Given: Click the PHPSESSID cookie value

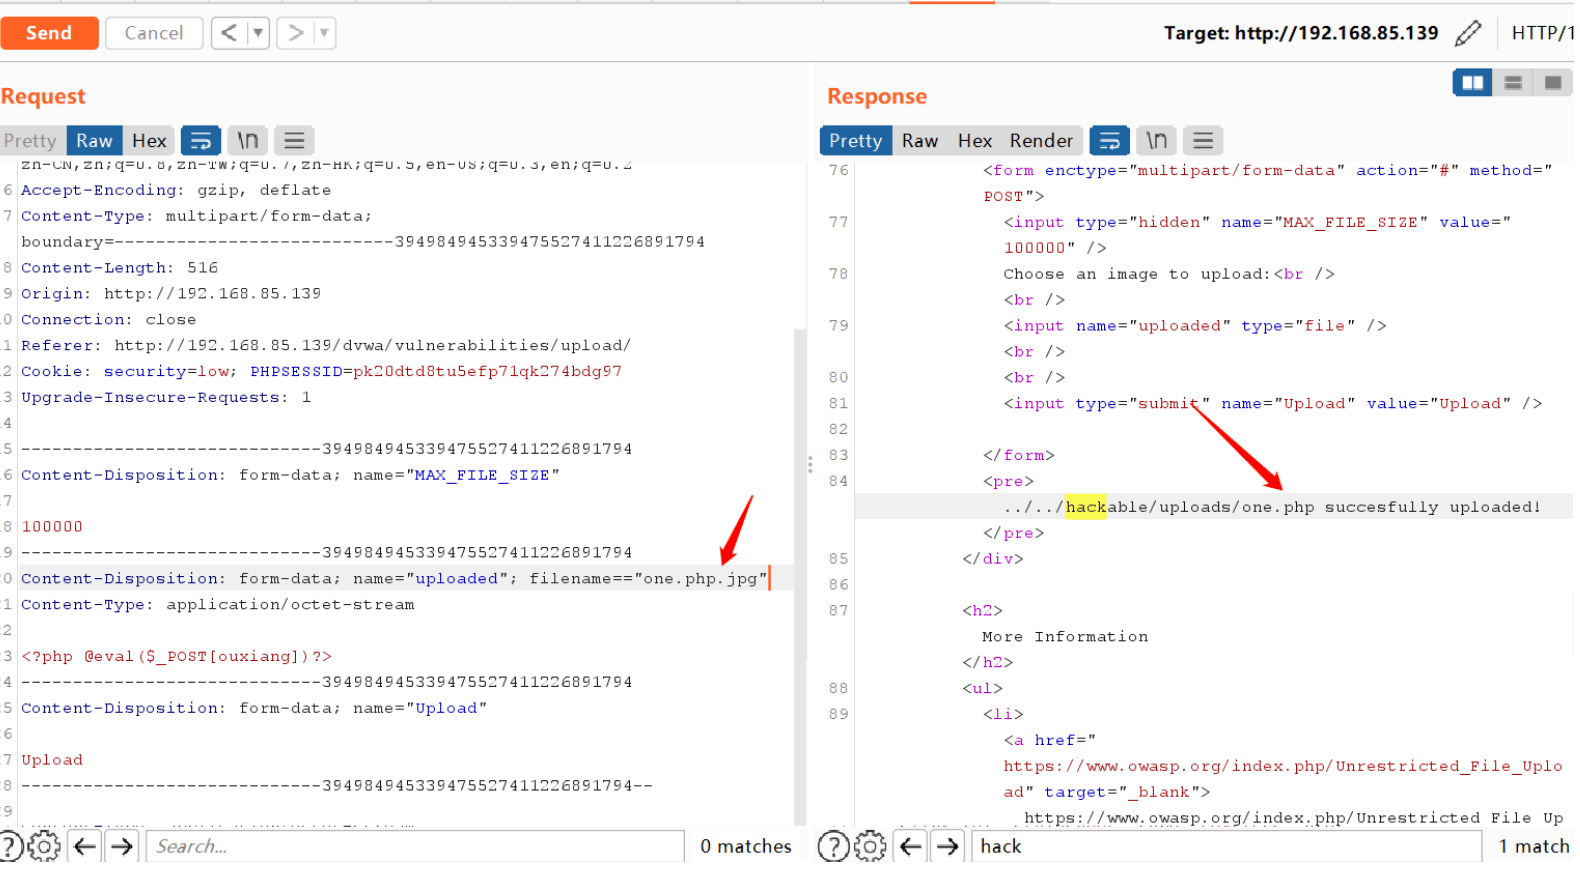Looking at the screenshot, I should 487,371.
